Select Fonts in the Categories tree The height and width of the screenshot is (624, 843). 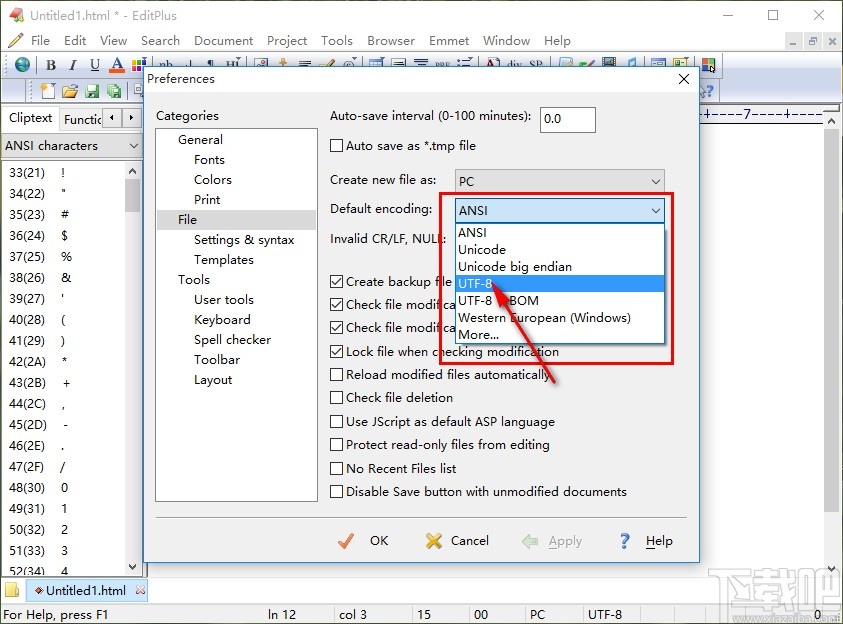click(209, 160)
